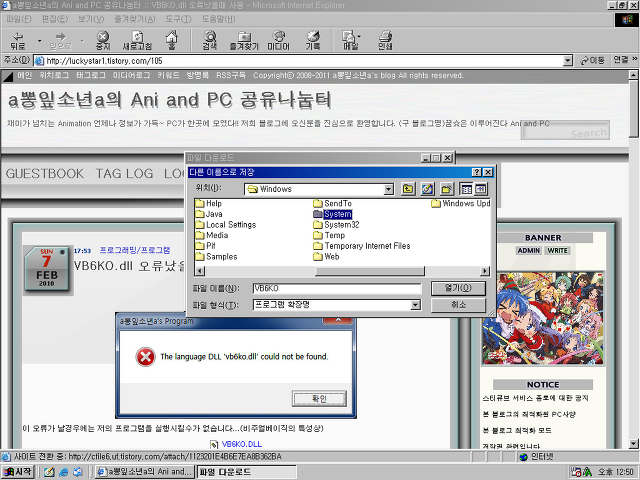The width and height of the screenshot is (640, 480).
Task: Open the Edit (편집) menu
Action: click(x=55, y=19)
